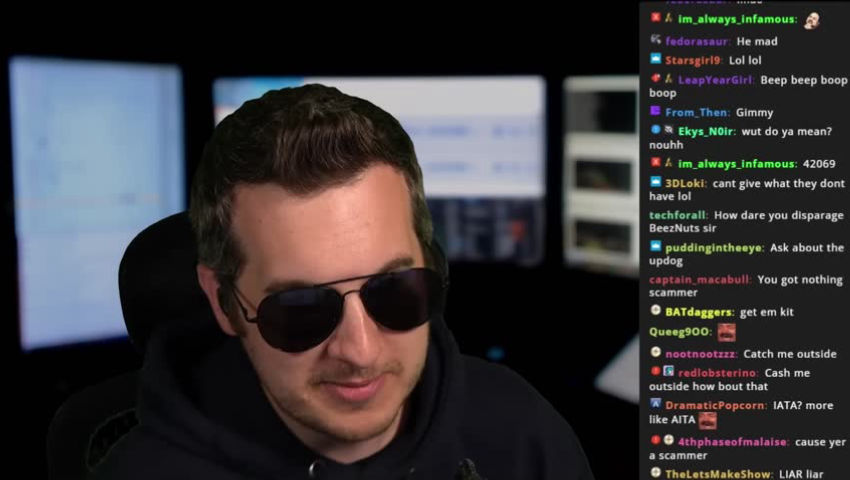Click the round badge next to BATdaggers

pos(655,310)
